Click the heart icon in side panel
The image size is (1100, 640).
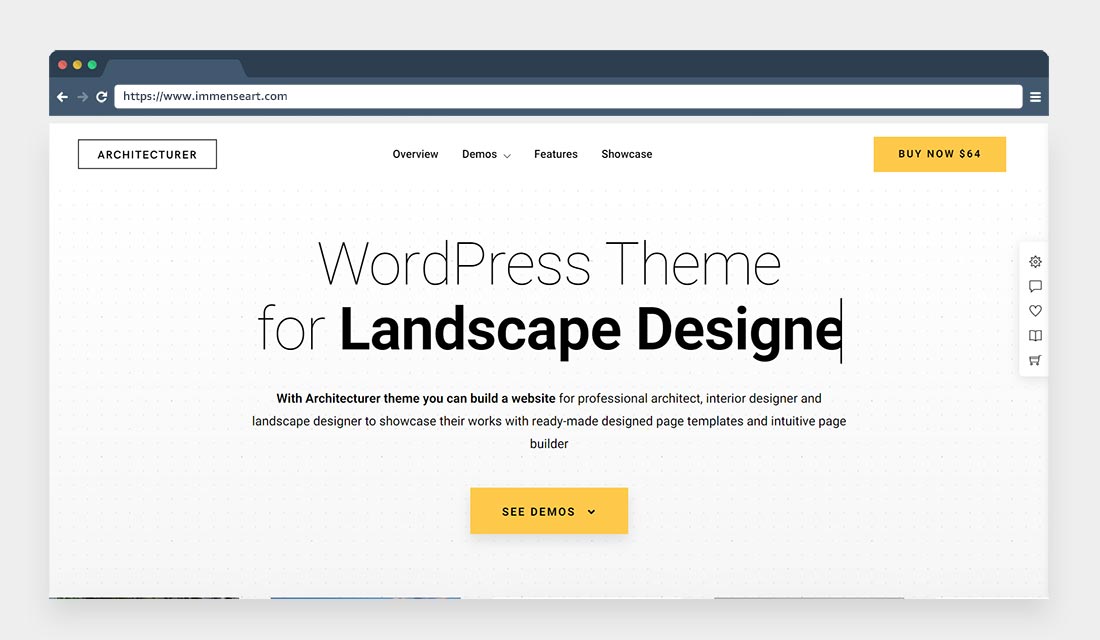click(1035, 311)
